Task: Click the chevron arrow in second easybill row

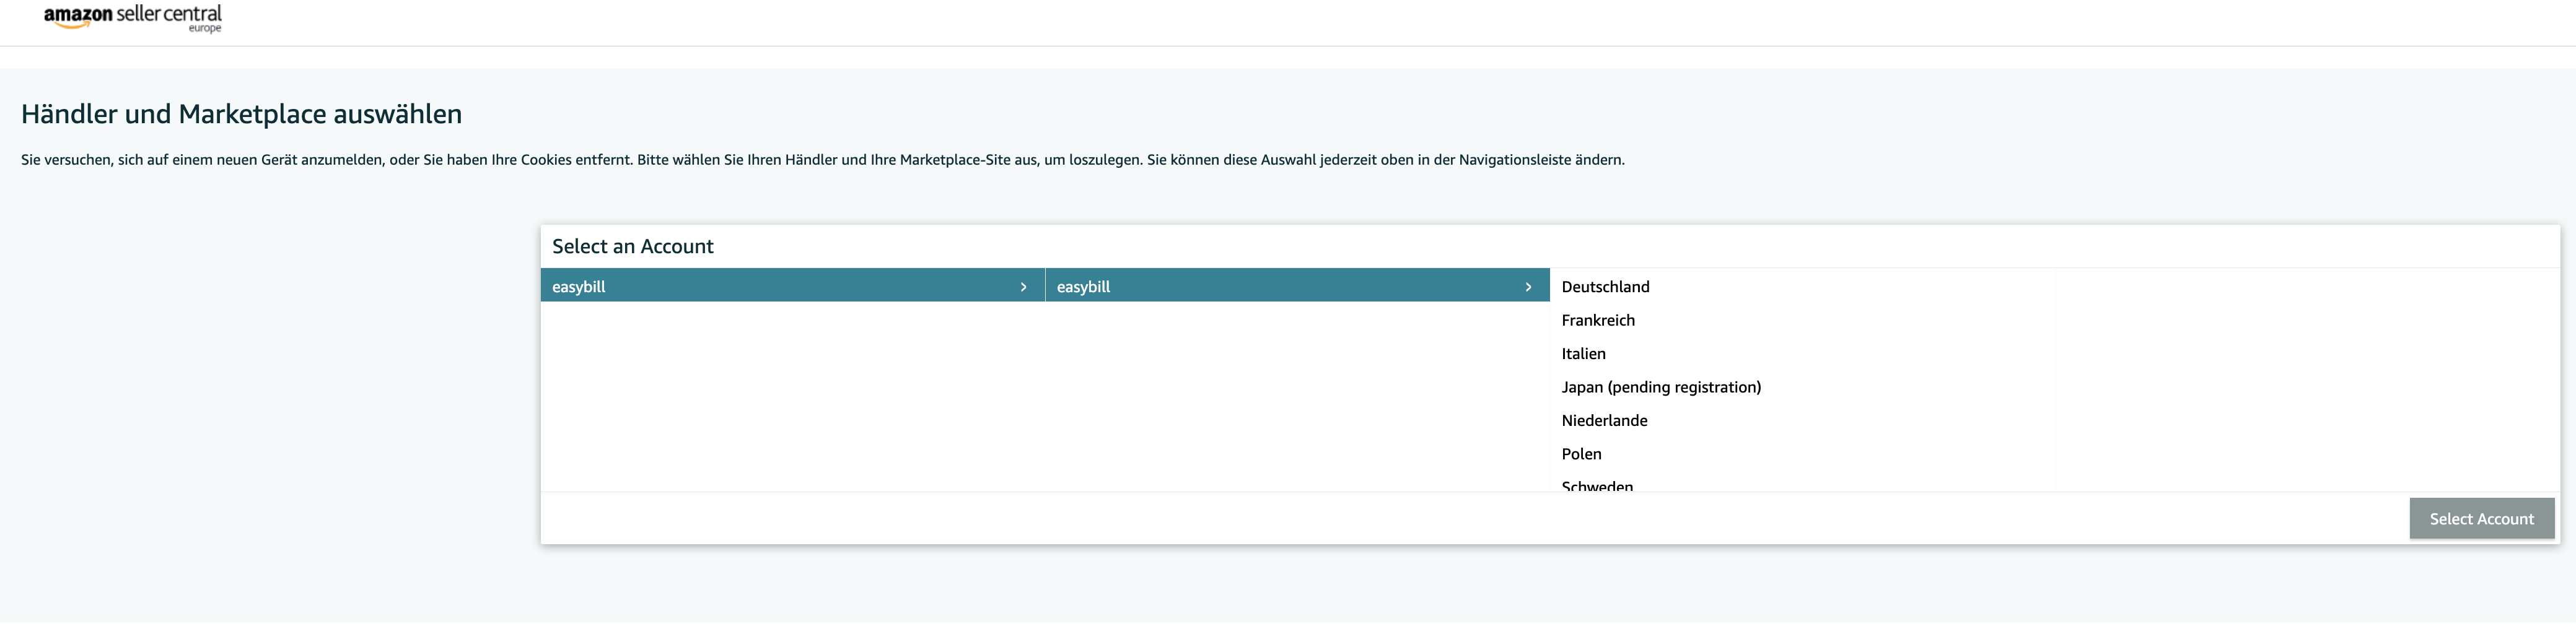Action: tap(1528, 287)
